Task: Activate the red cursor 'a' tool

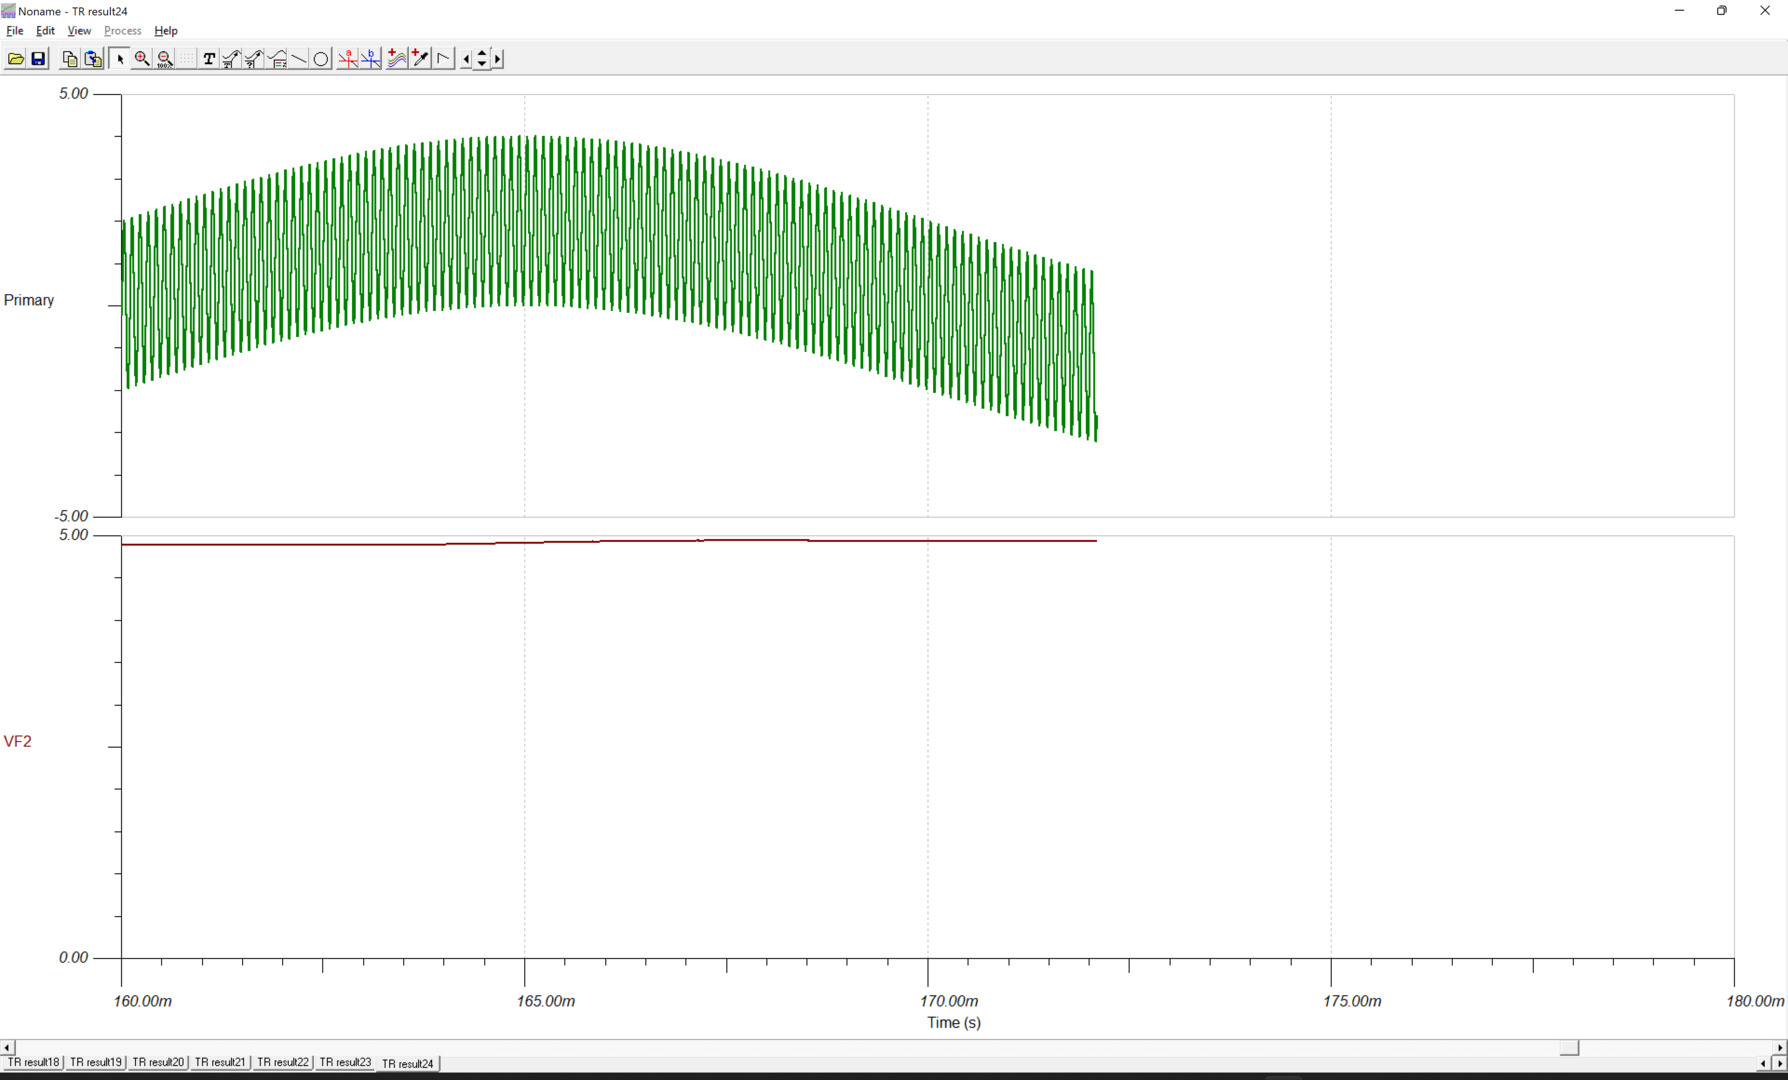Action: pos(347,59)
